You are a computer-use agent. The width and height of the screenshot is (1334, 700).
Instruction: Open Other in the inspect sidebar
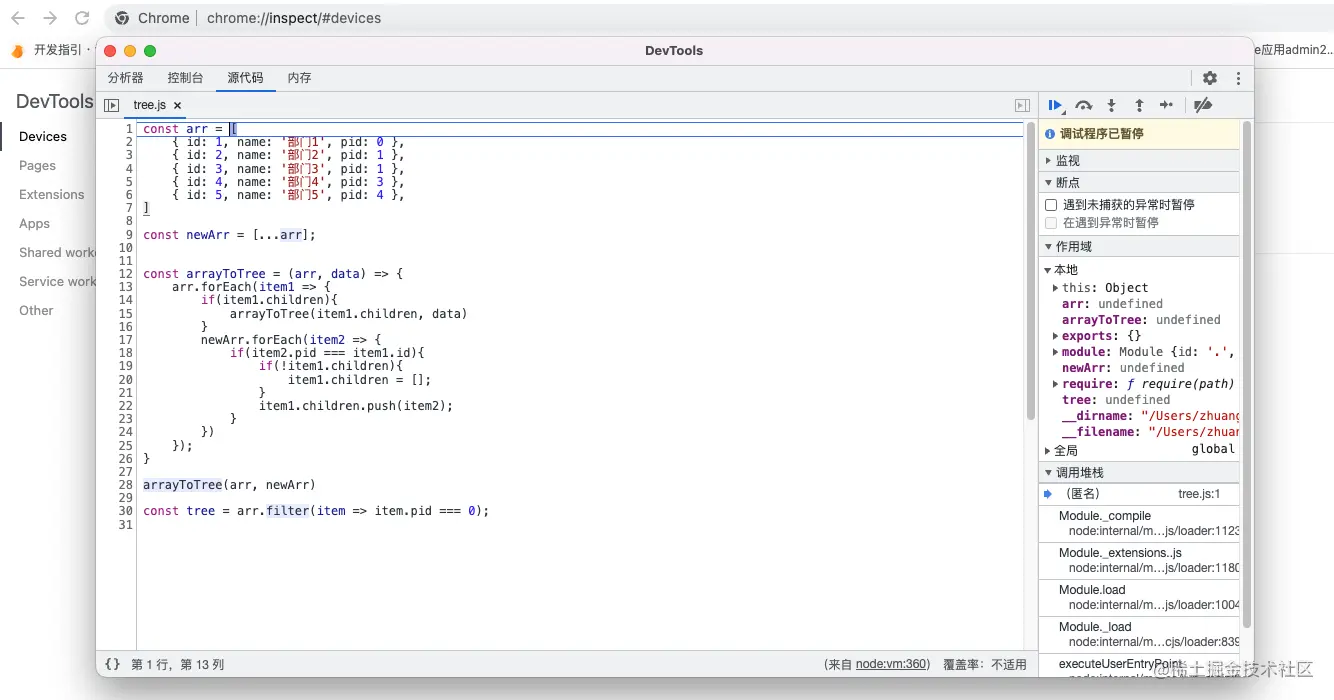[x=36, y=311]
